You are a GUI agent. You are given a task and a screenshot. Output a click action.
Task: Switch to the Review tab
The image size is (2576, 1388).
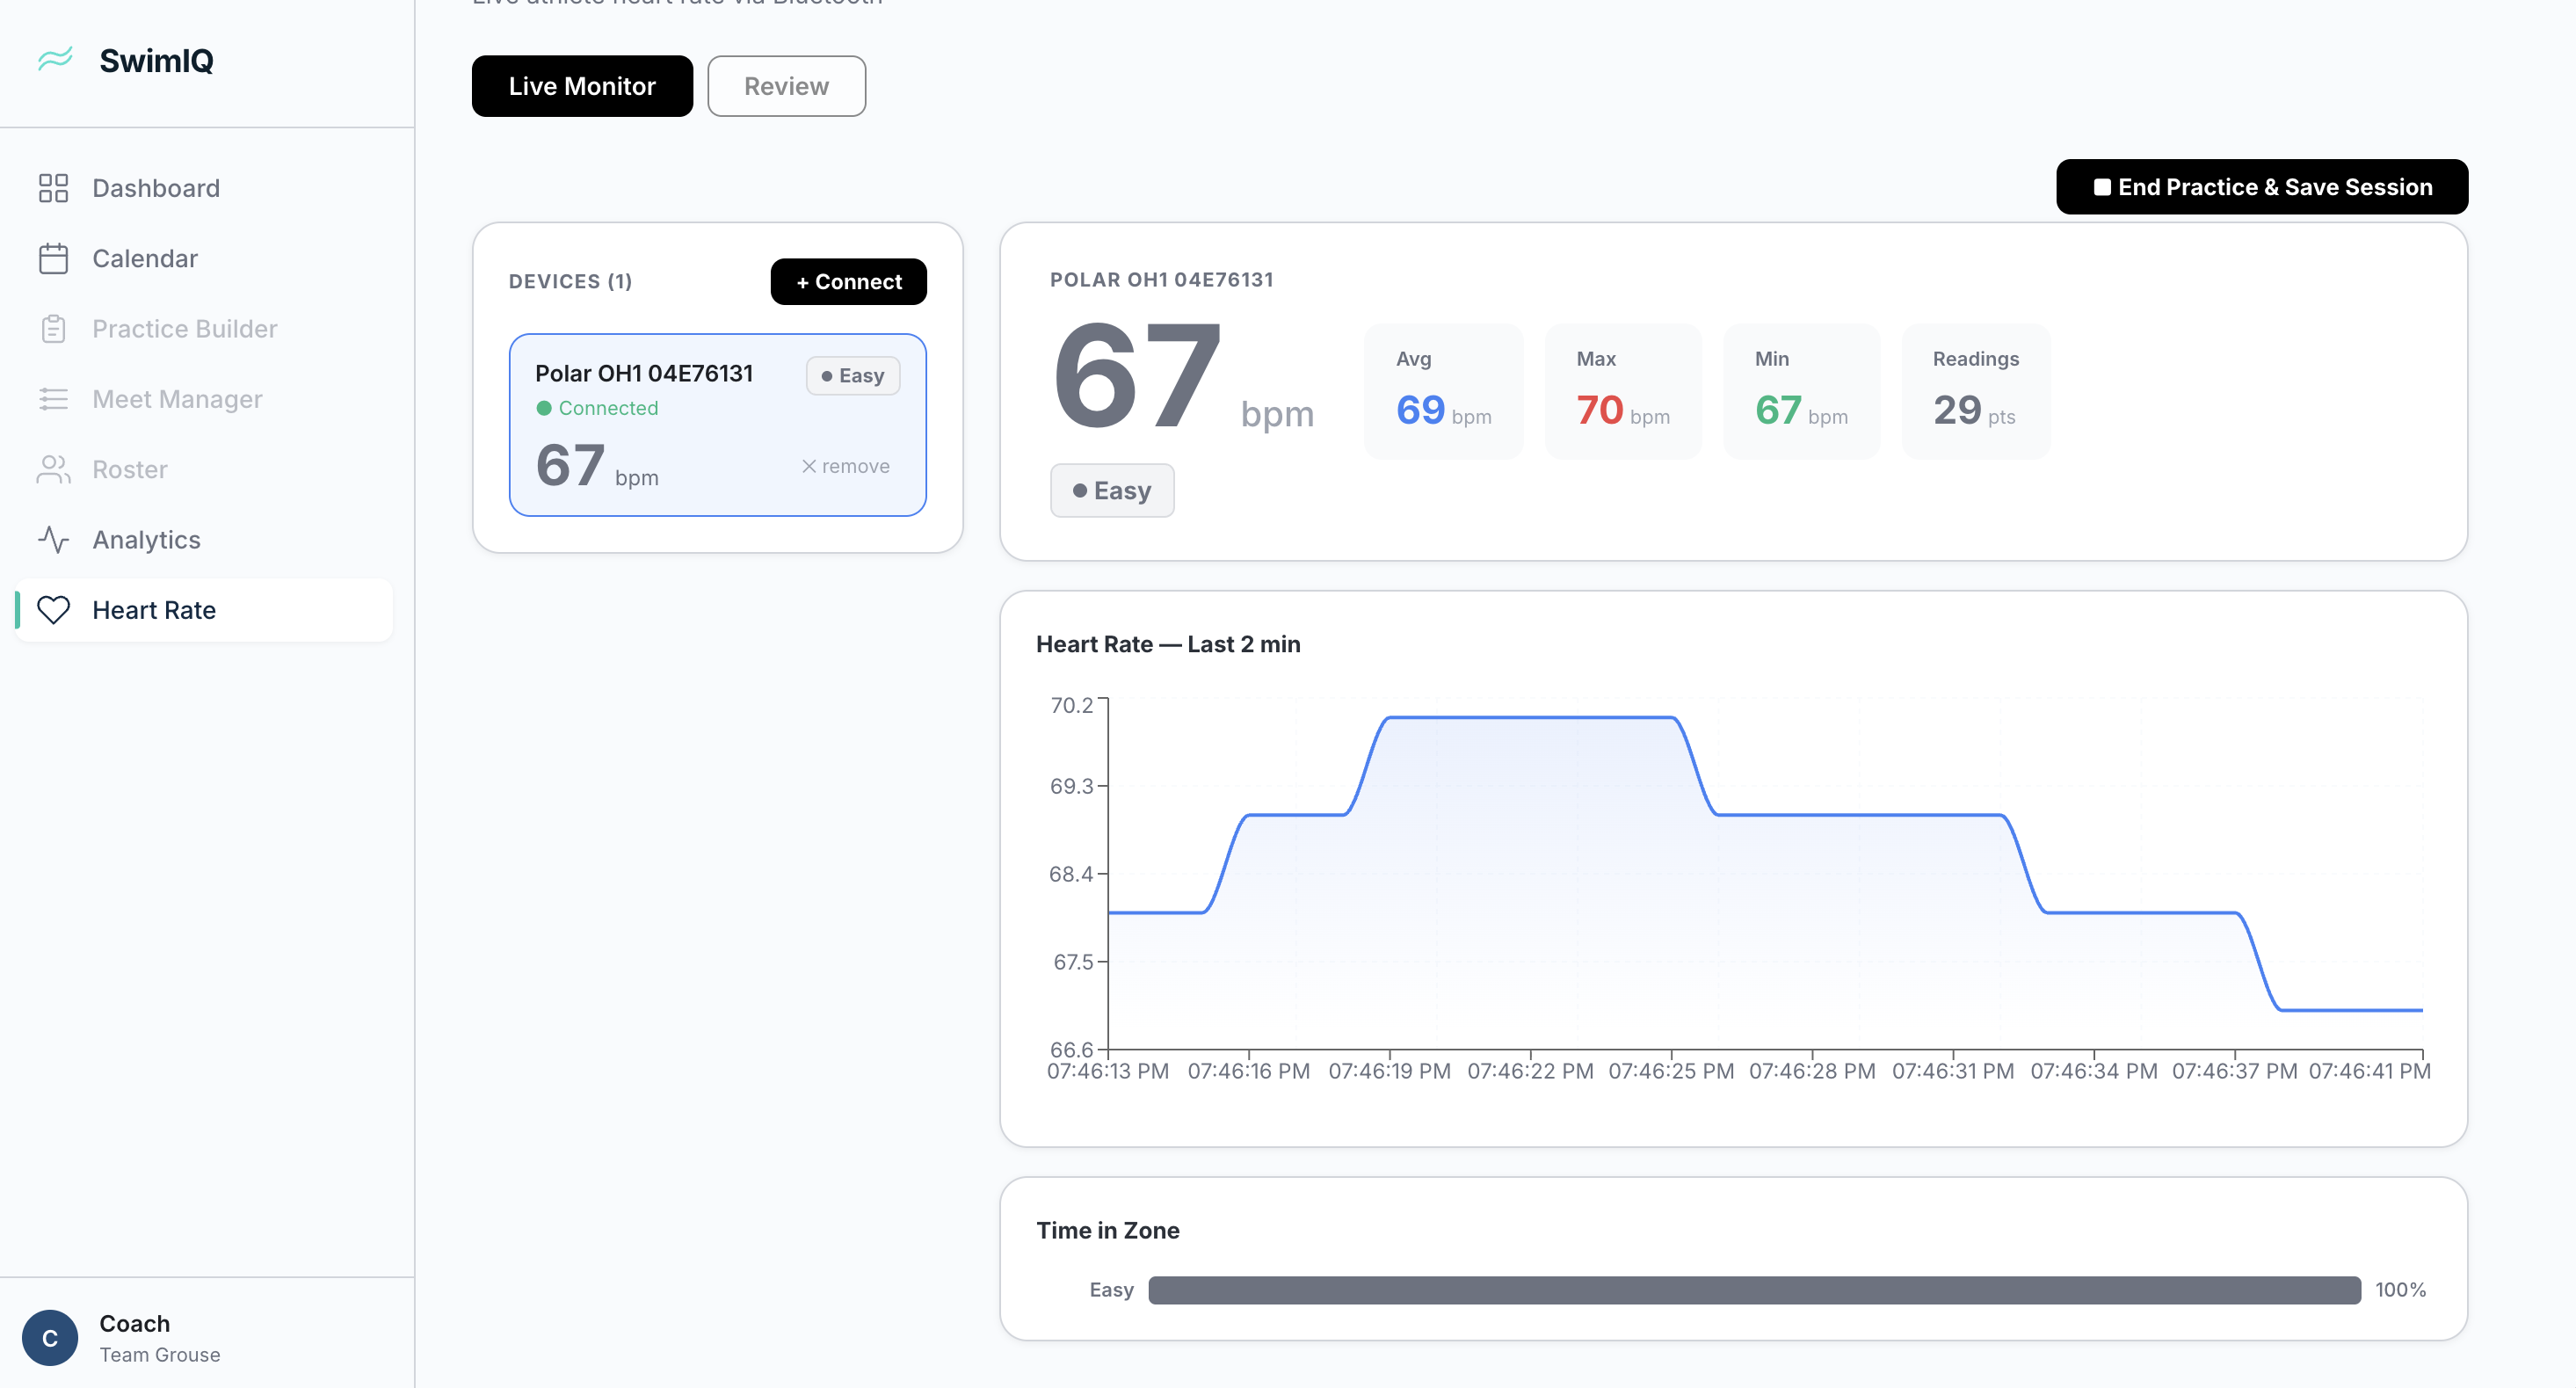(786, 86)
